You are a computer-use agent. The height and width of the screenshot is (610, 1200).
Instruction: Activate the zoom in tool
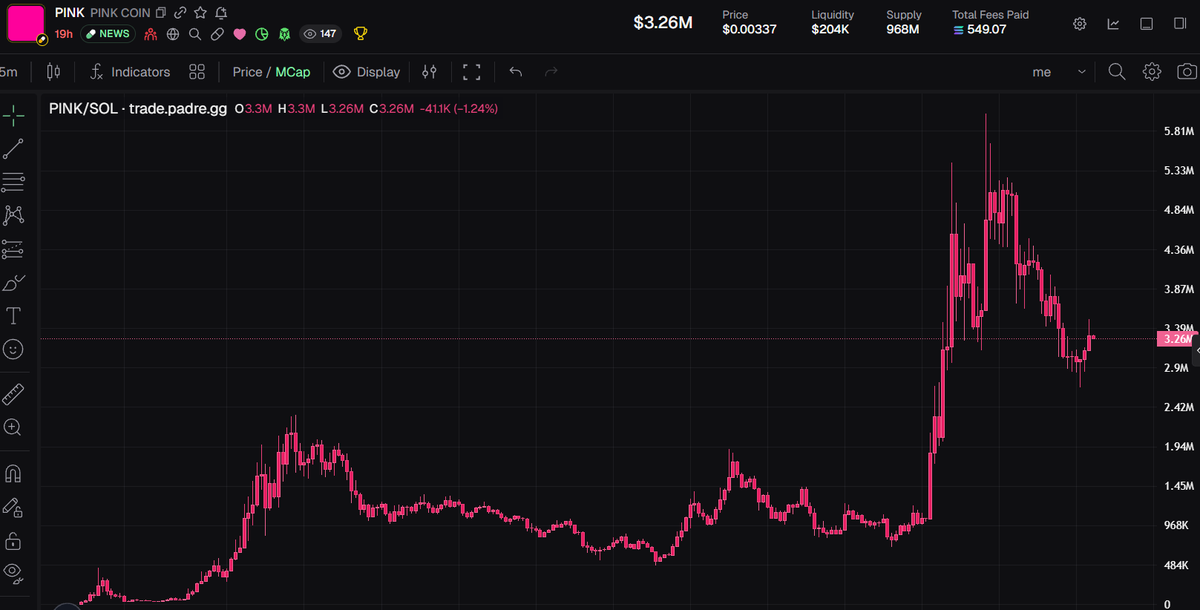click(14, 427)
